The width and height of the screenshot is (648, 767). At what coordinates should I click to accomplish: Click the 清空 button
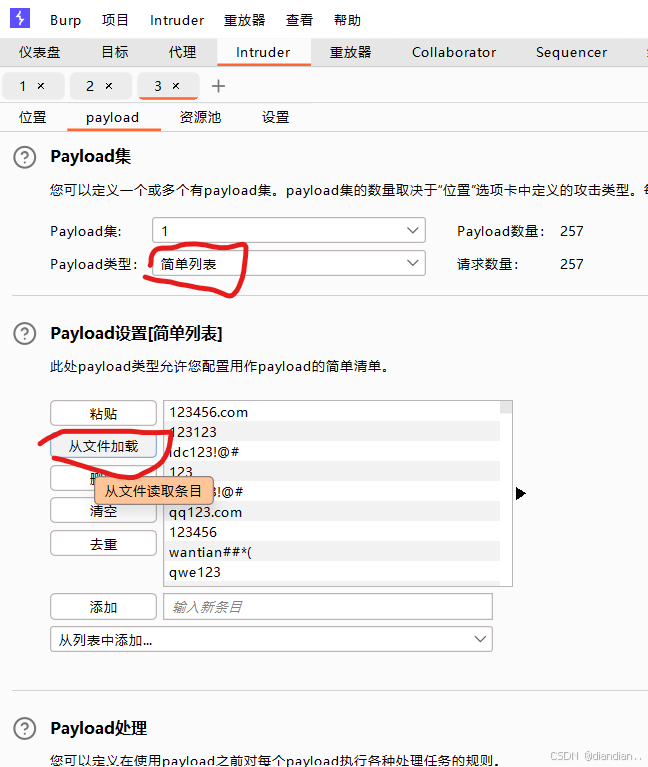(x=103, y=511)
